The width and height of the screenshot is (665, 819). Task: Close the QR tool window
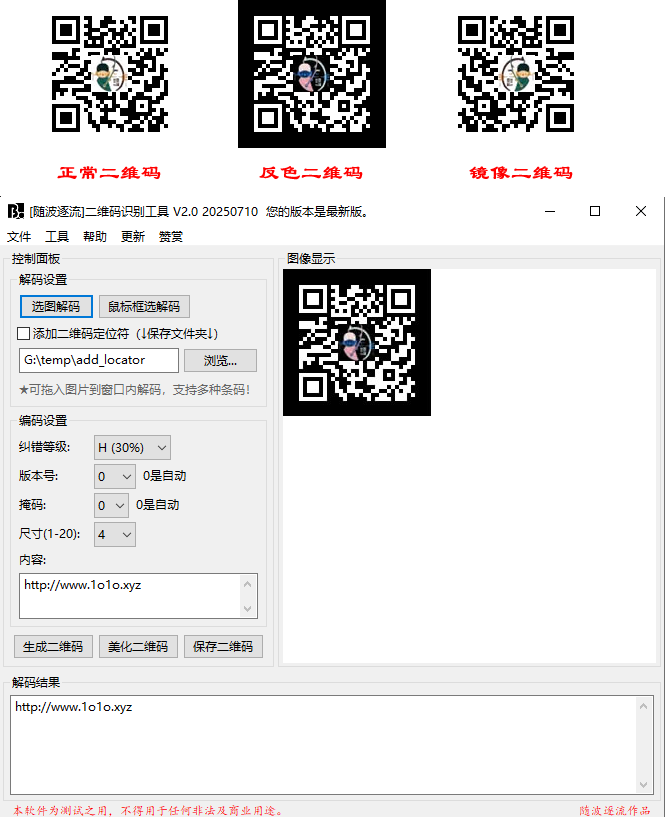click(641, 211)
